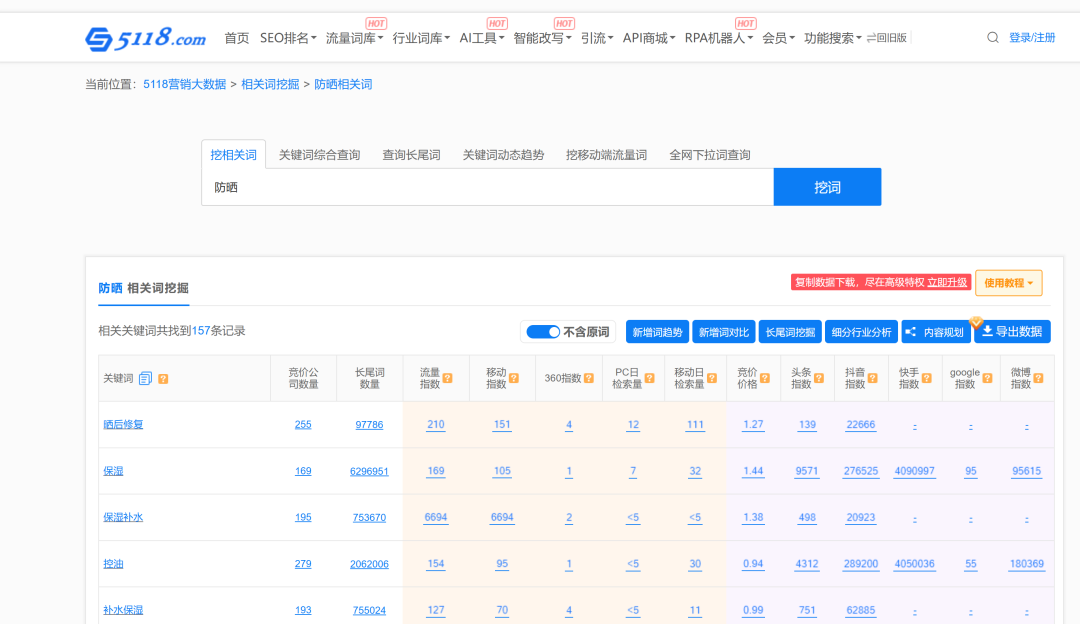Click the 5118.com logo

(145, 38)
